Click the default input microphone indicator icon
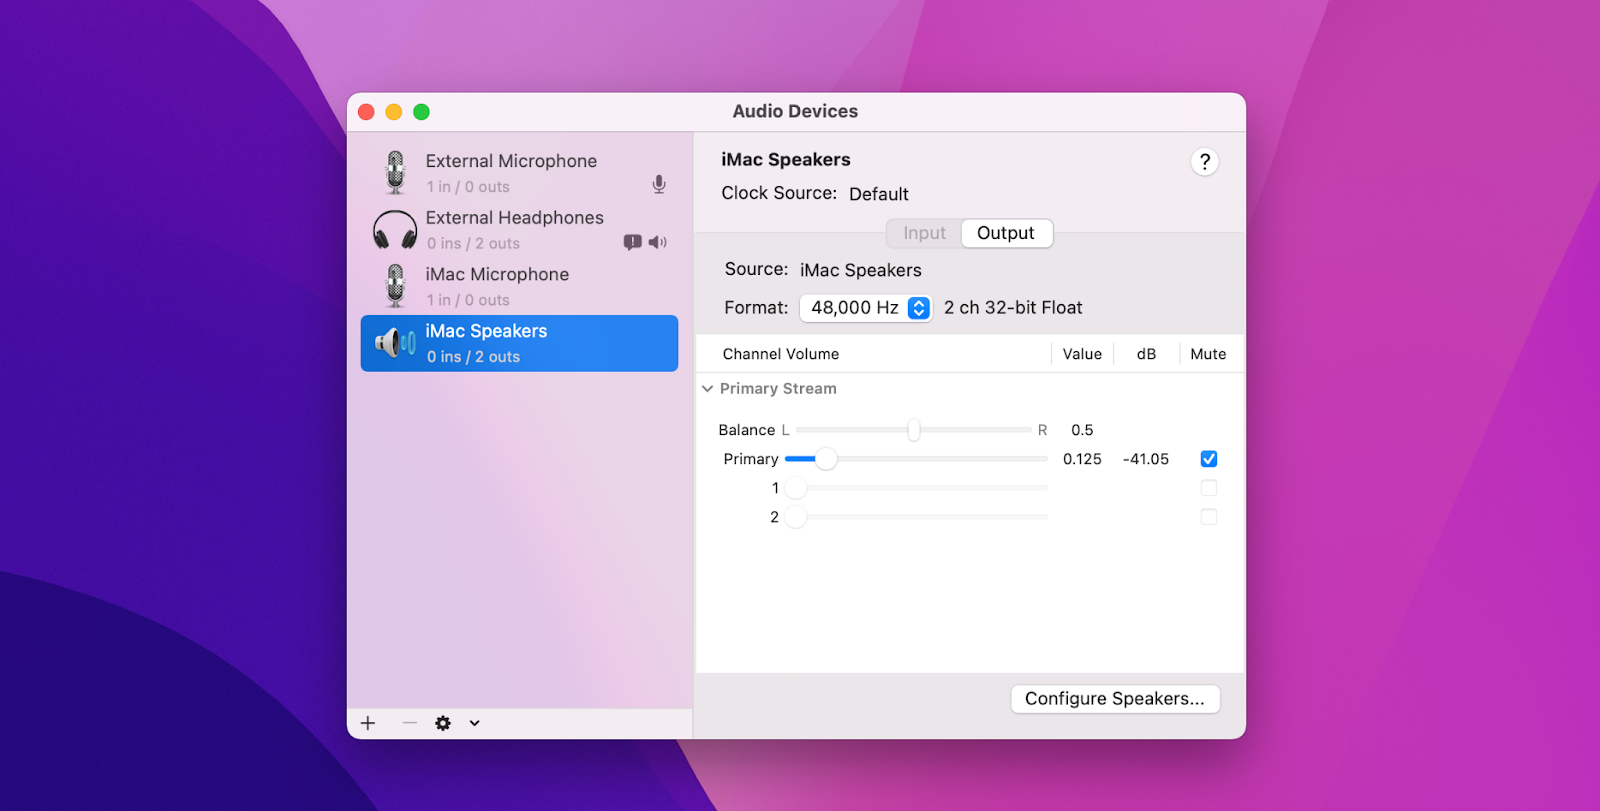1600x811 pixels. (x=659, y=185)
